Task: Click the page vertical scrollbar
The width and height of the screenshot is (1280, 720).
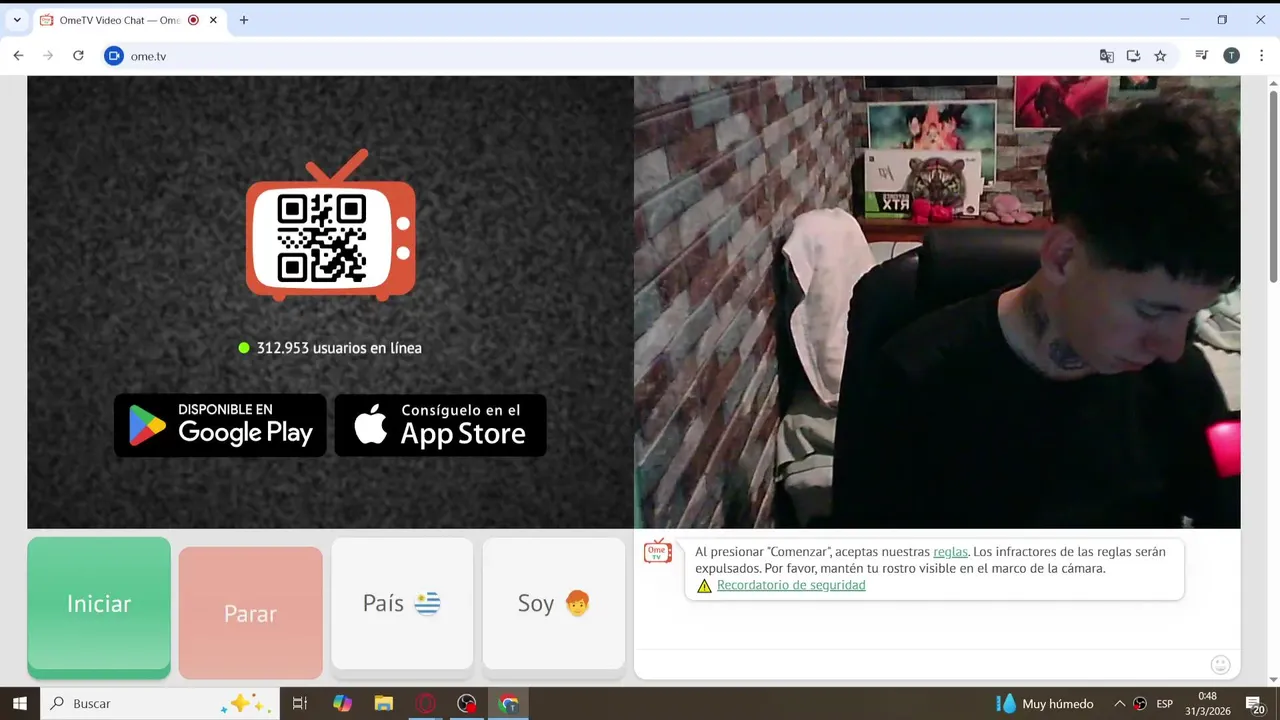Action: coord(1273,185)
